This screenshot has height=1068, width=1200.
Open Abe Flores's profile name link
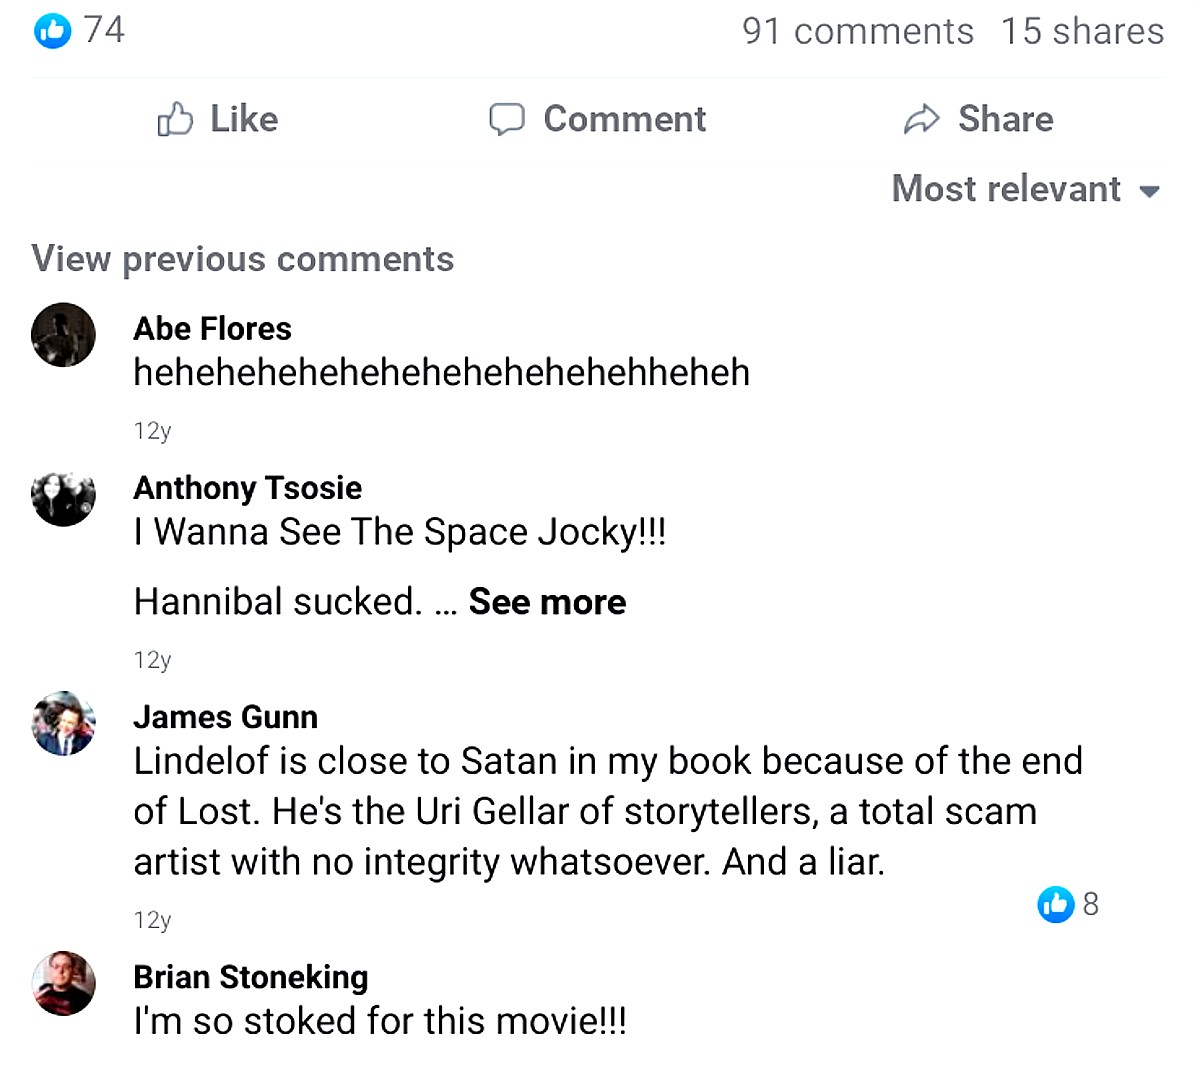tap(213, 329)
